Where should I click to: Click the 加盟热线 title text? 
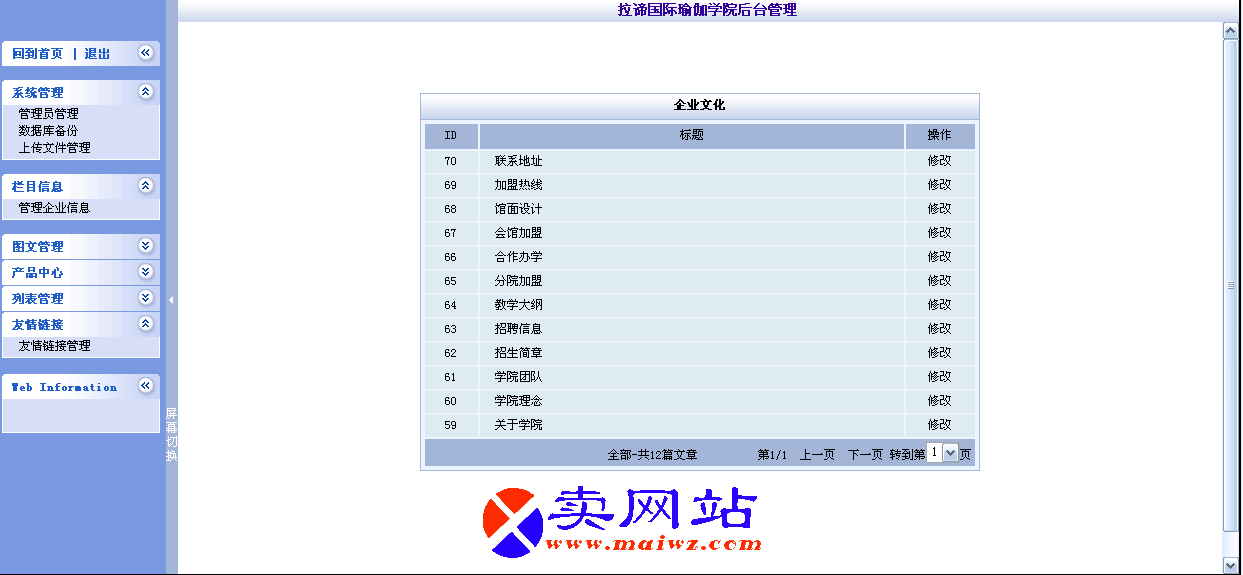click(518, 185)
